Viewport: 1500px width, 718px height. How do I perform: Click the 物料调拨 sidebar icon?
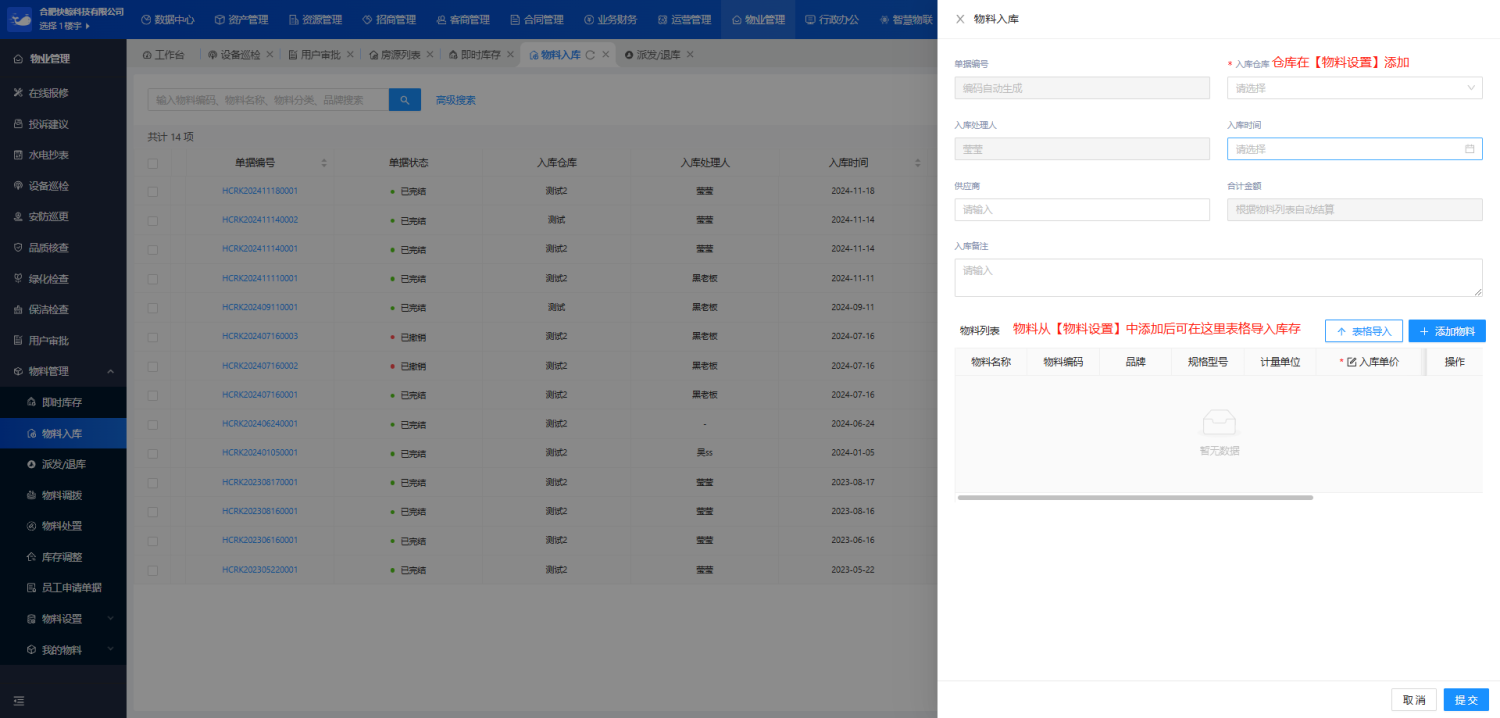click(31, 495)
